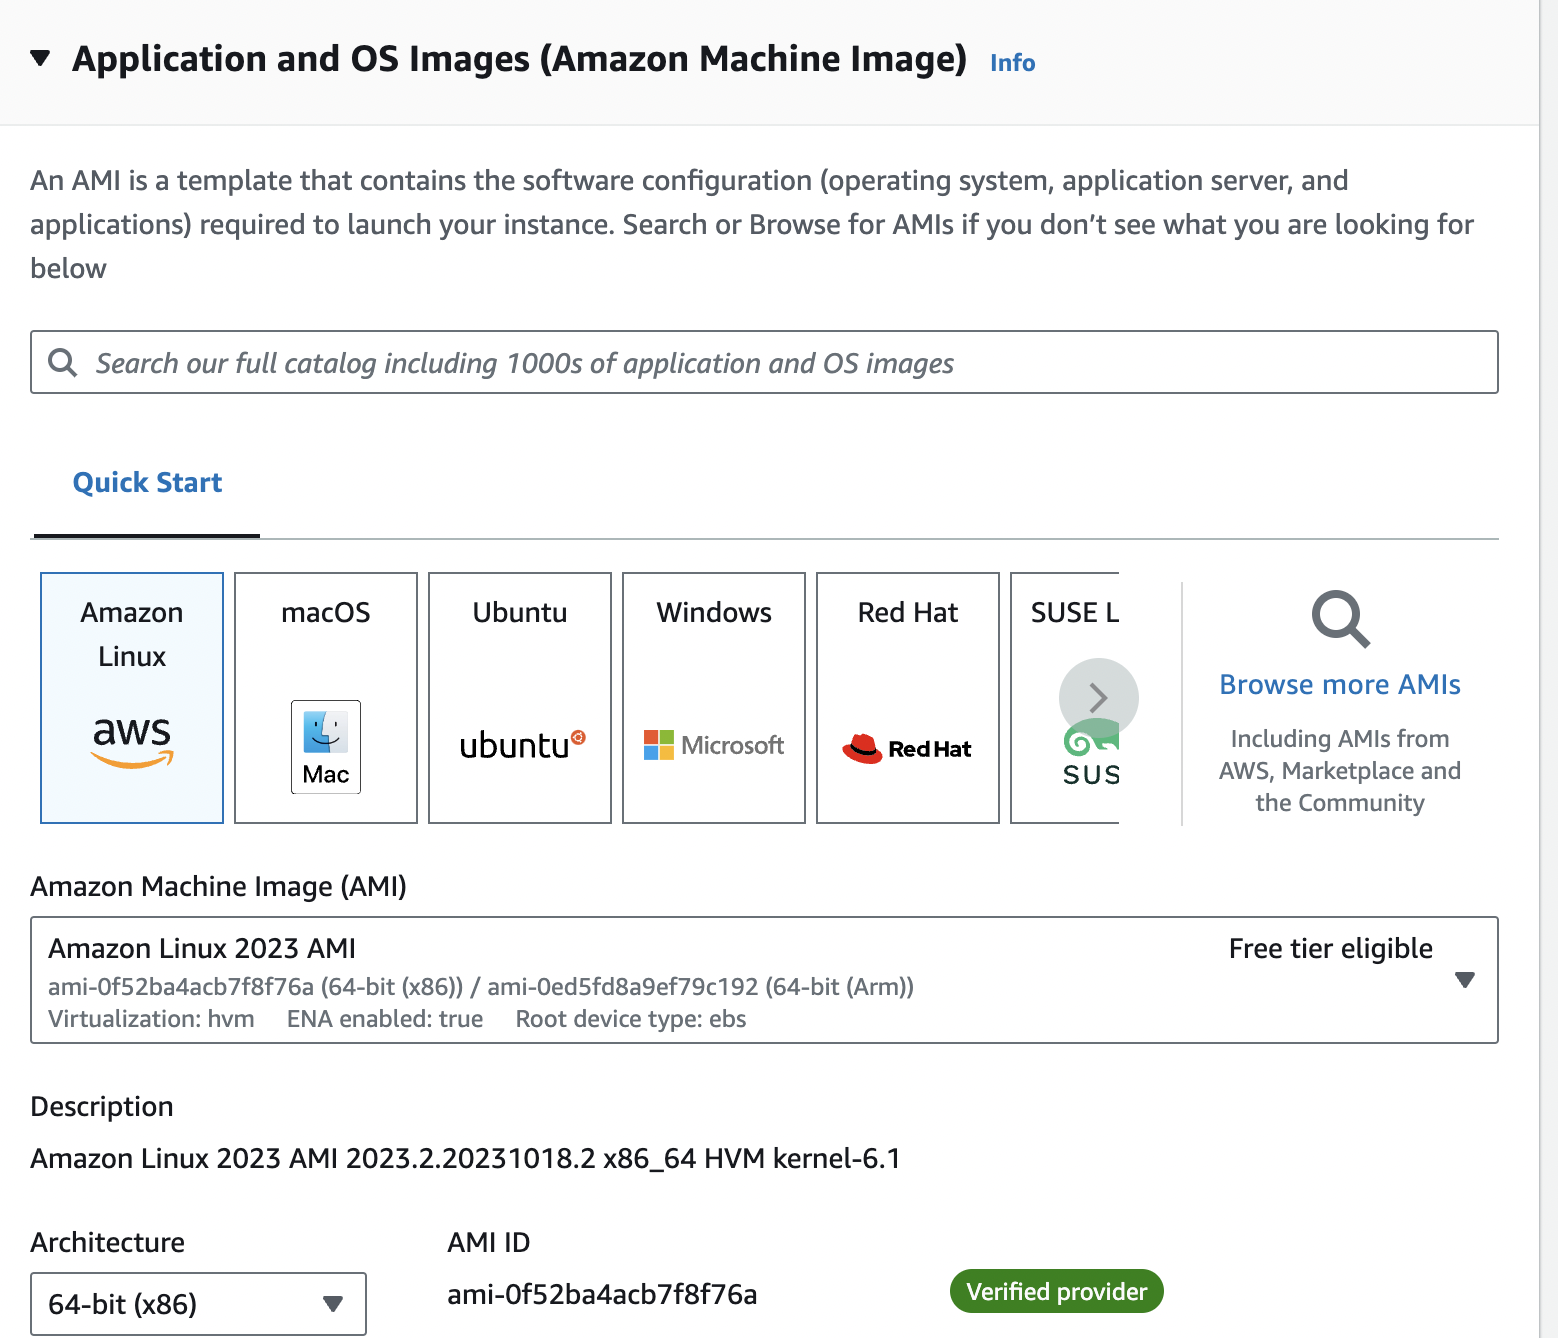Select the Windows AMI card
Image resolution: width=1558 pixels, height=1338 pixels.
(x=714, y=698)
